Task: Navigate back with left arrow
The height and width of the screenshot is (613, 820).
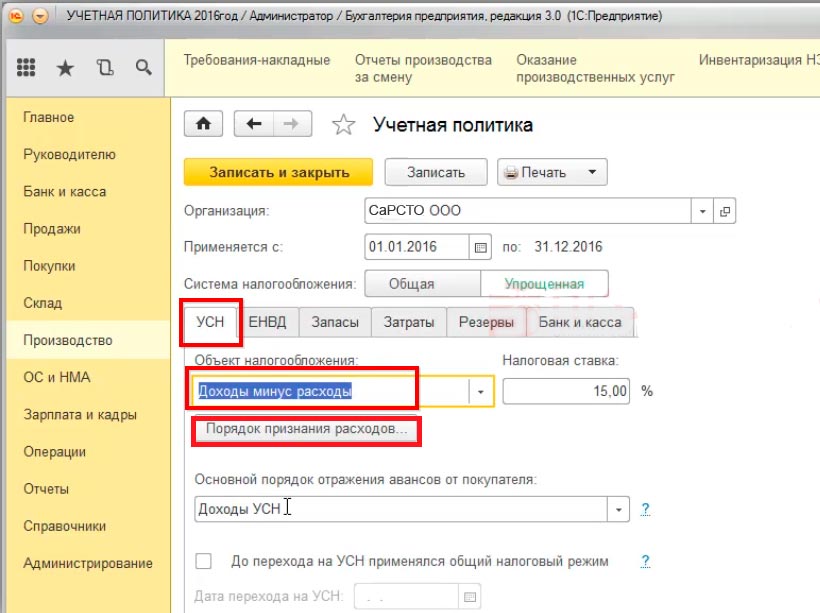Action: [254, 124]
